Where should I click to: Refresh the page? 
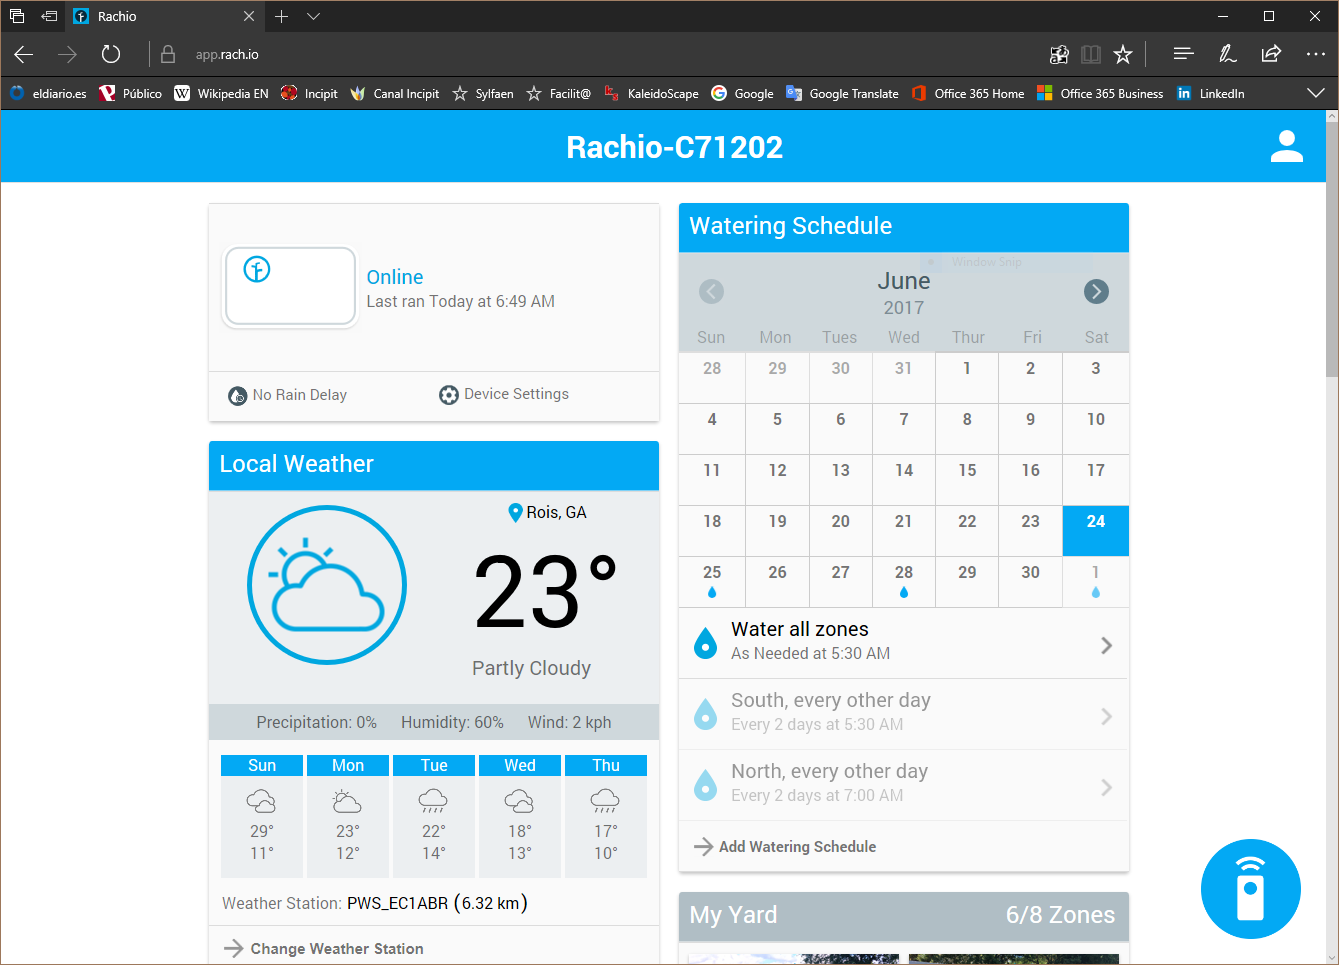coord(111,54)
